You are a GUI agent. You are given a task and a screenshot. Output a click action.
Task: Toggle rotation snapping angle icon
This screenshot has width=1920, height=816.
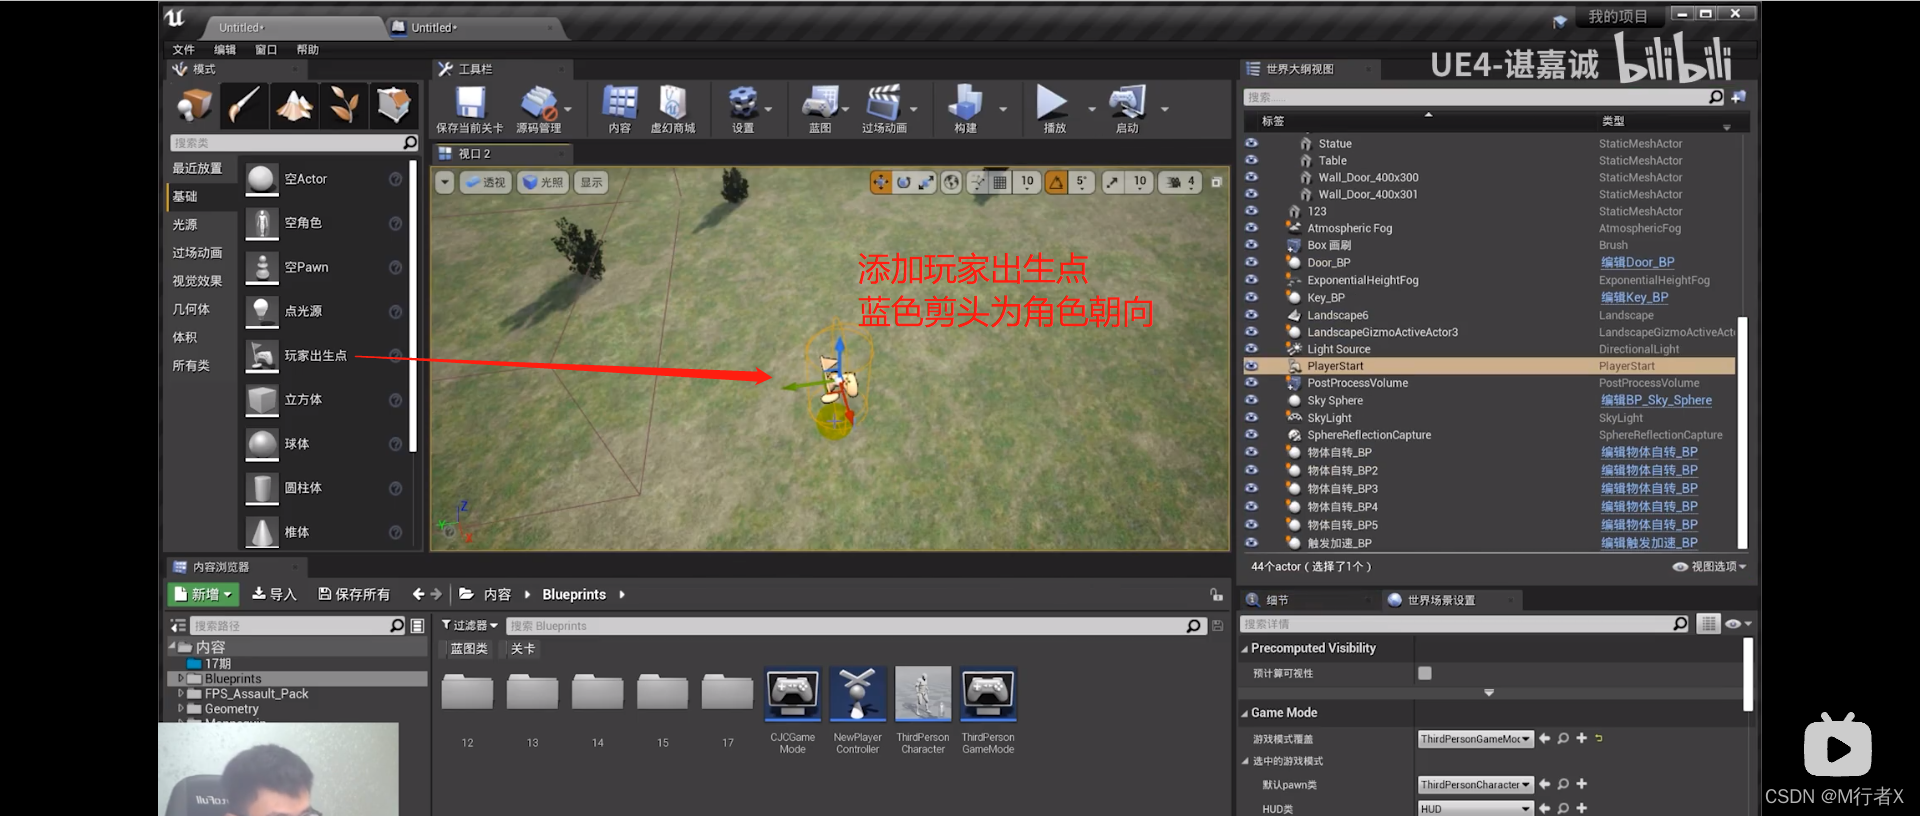coord(1056,182)
